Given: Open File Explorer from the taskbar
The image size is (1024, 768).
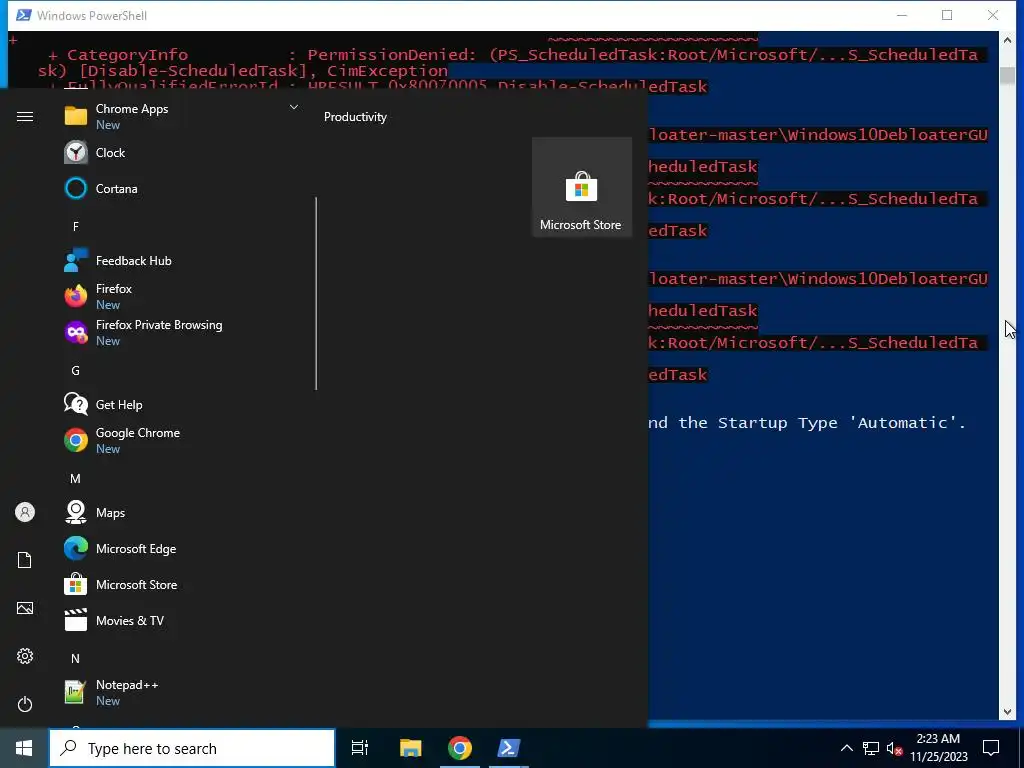Looking at the screenshot, I should (411, 748).
